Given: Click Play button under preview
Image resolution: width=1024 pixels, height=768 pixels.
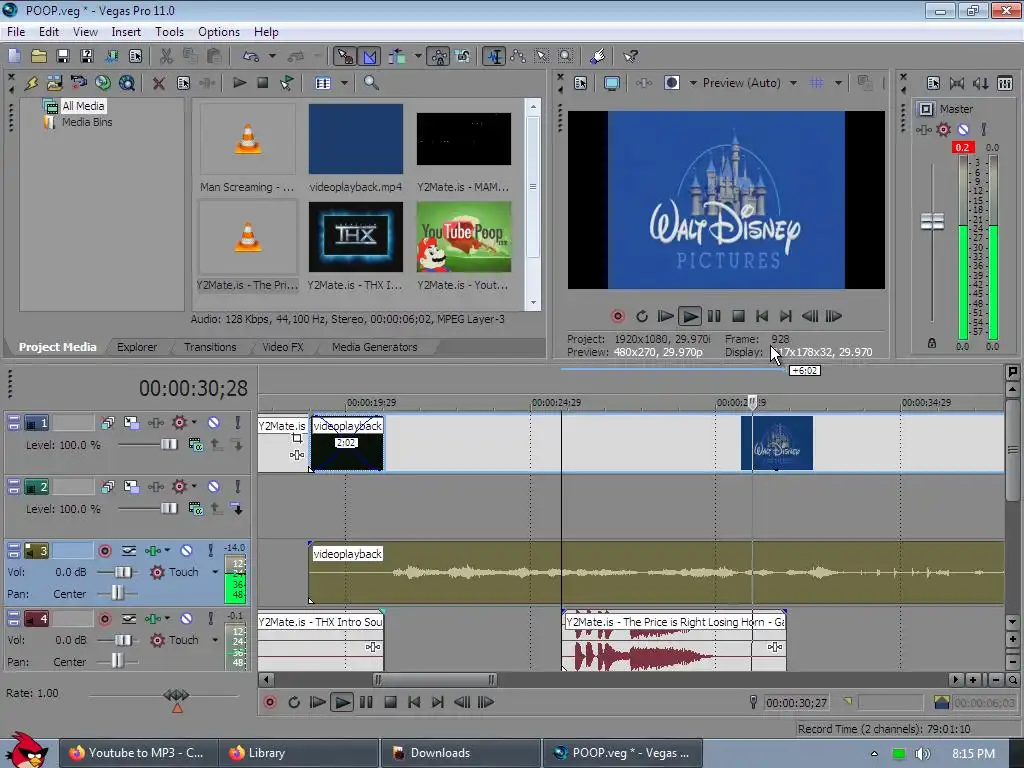Looking at the screenshot, I should coord(689,316).
